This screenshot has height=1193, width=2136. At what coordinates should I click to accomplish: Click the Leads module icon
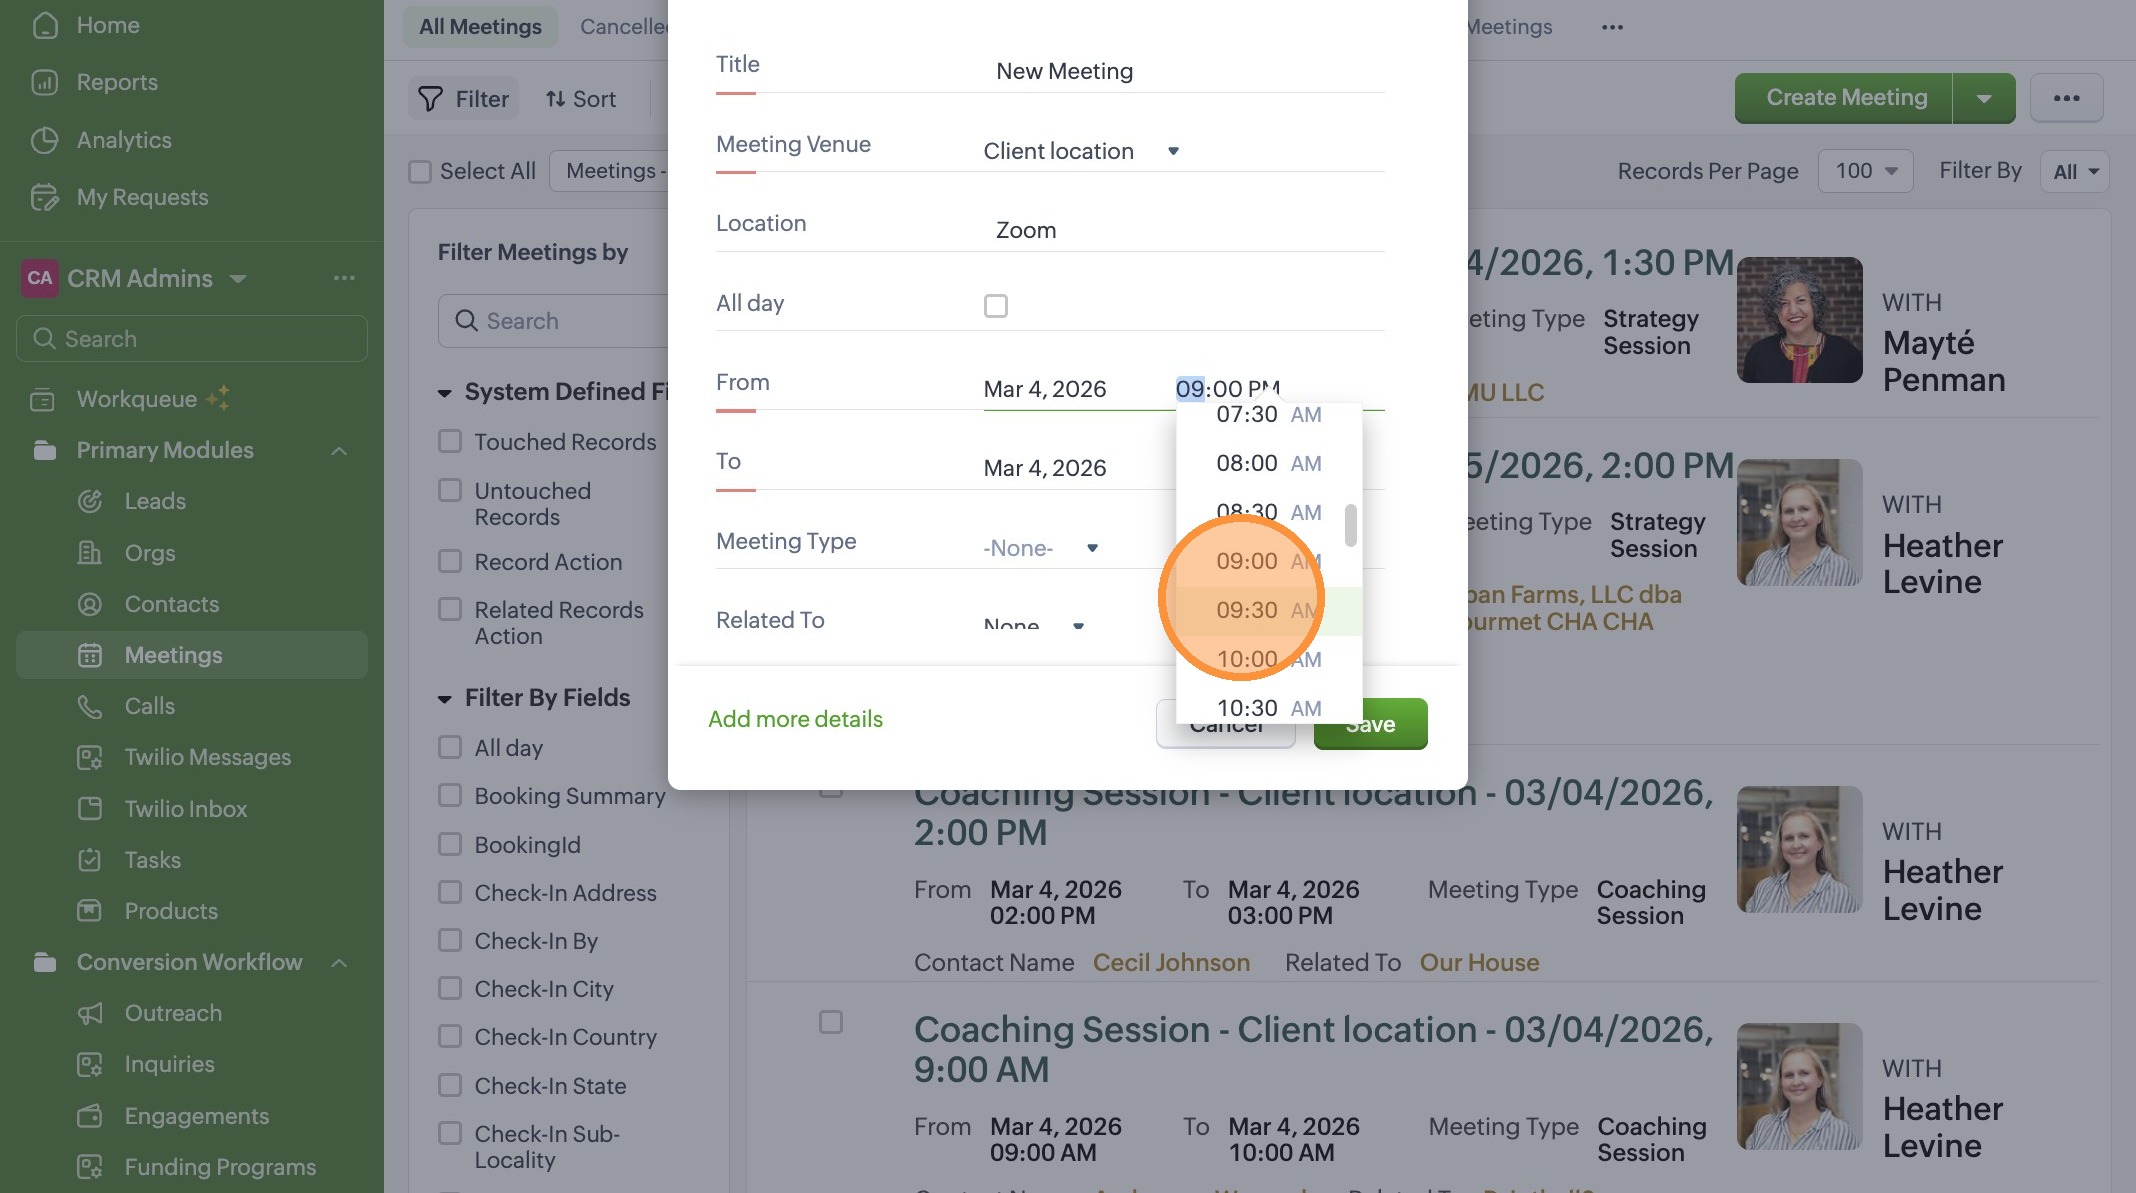pyautogui.click(x=90, y=501)
